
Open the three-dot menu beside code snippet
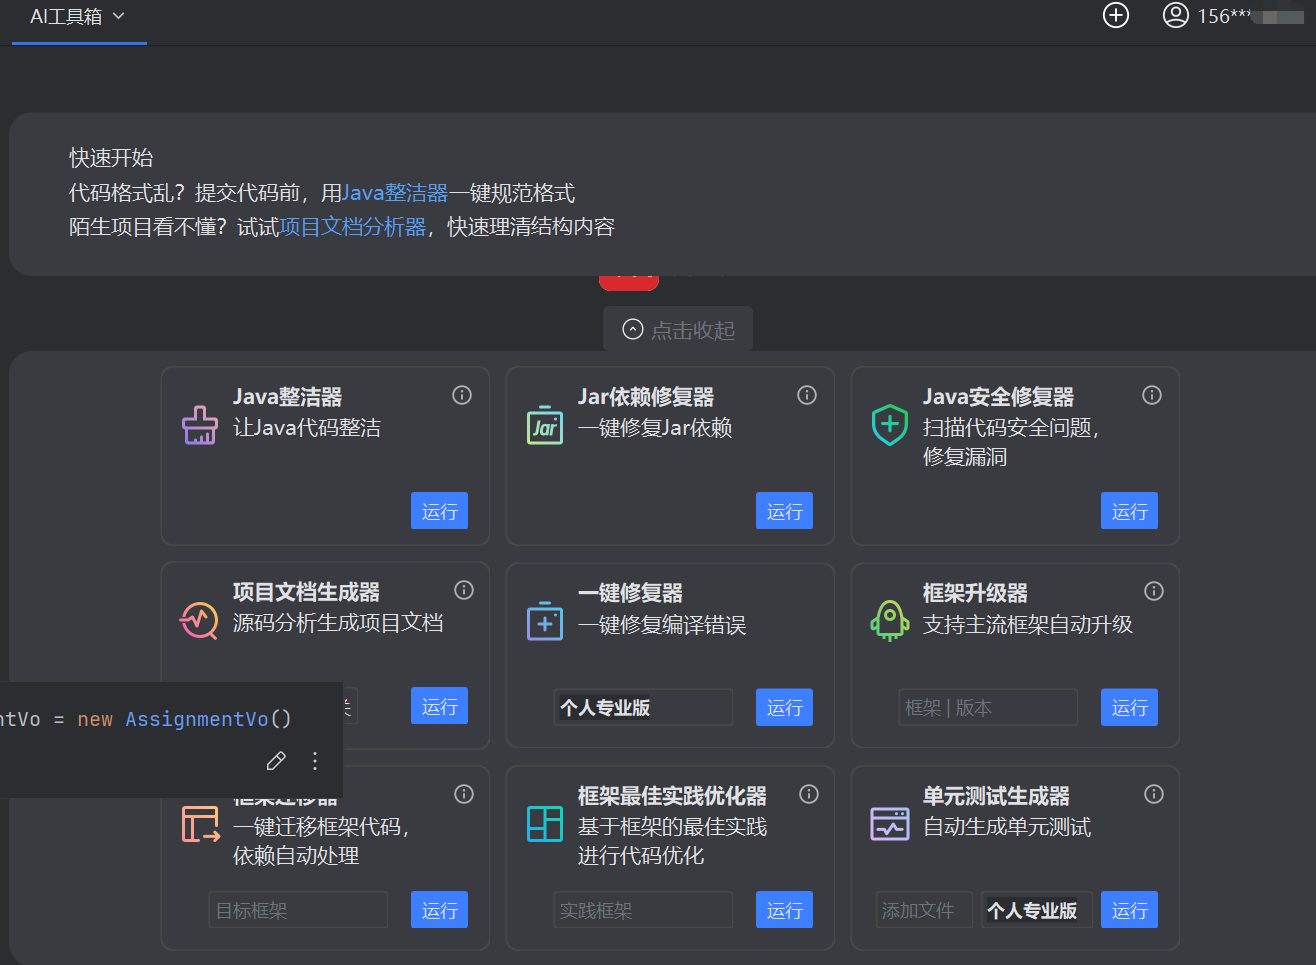pyautogui.click(x=314, y=761)
